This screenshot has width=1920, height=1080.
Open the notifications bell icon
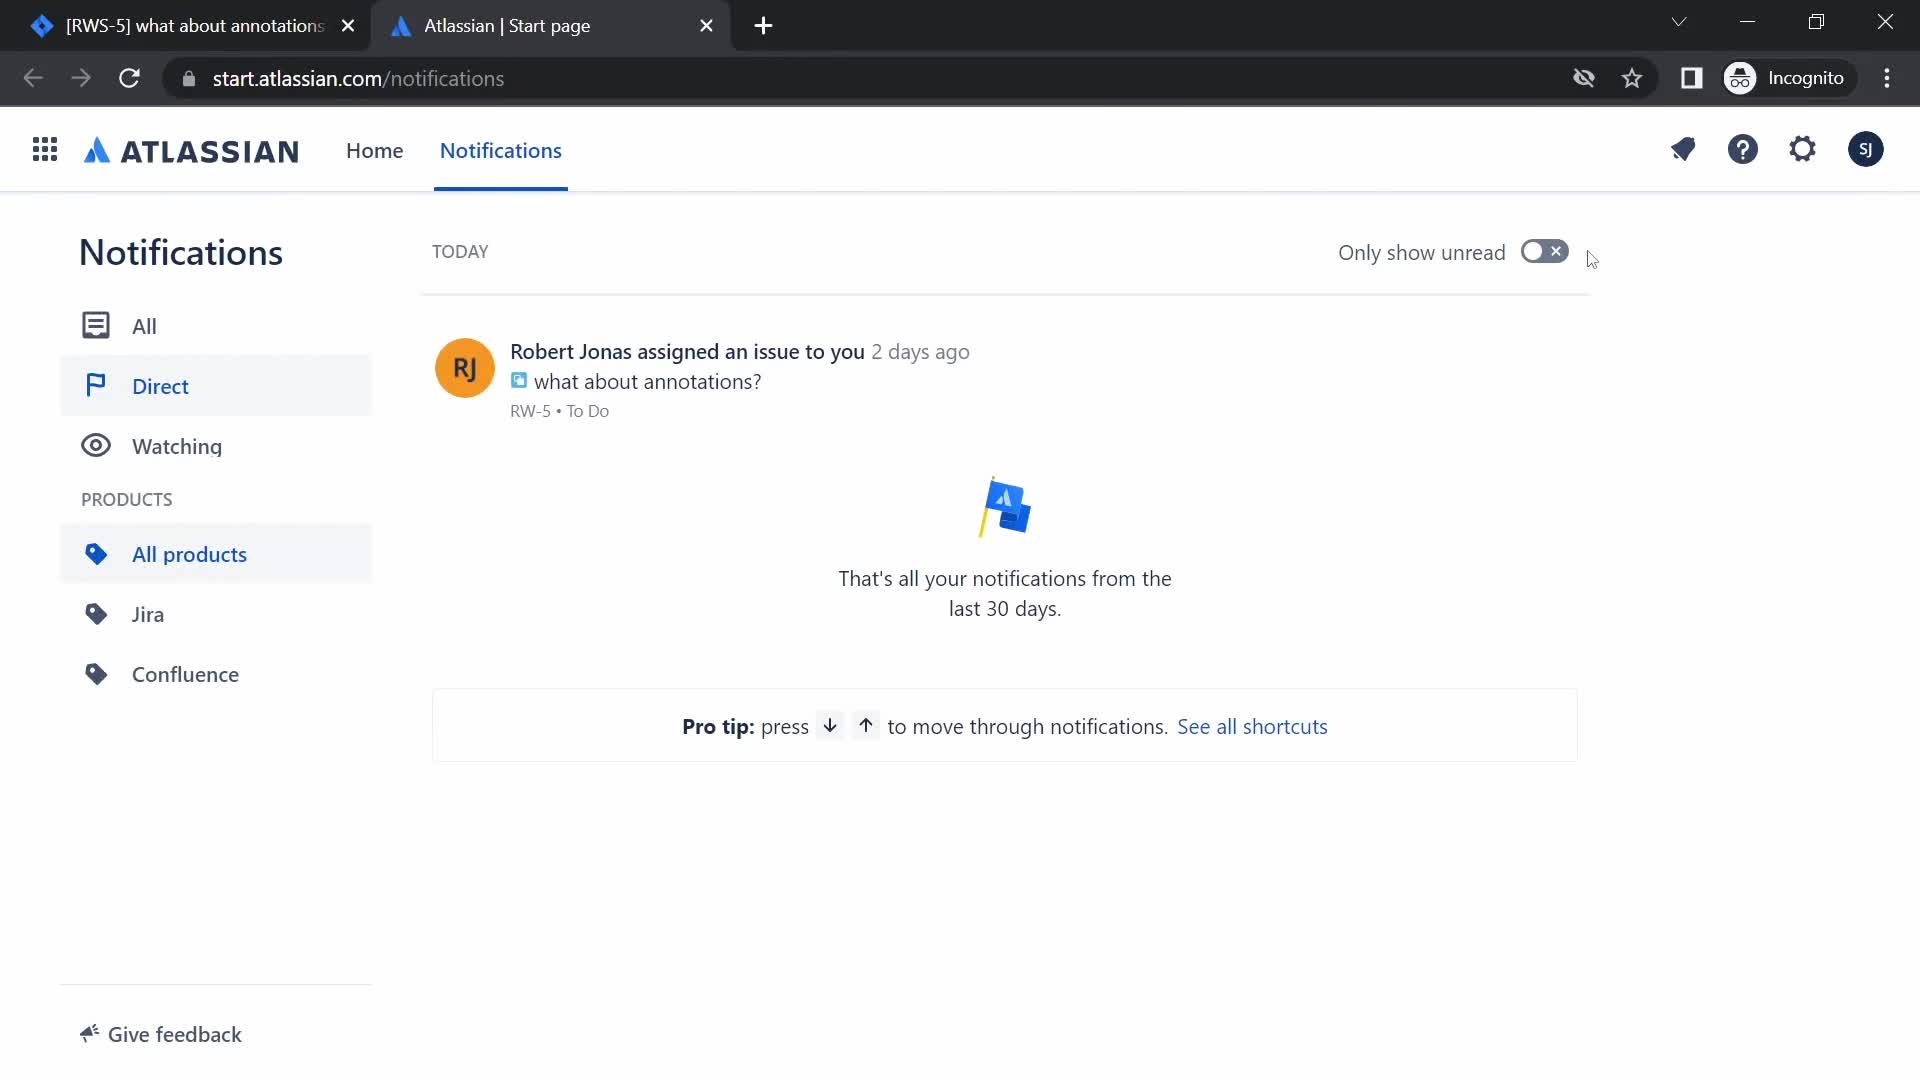pyautogui.click(x=1684, y=149)
